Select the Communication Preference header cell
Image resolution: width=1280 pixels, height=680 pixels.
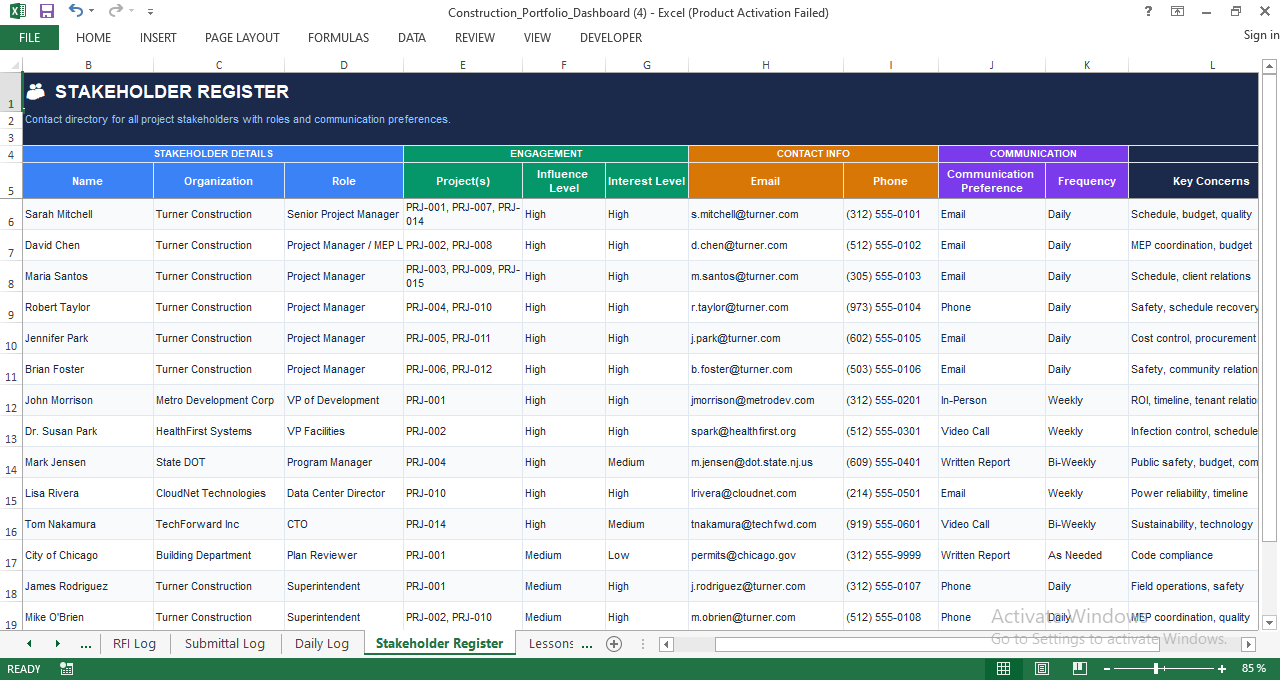(992, 181)
